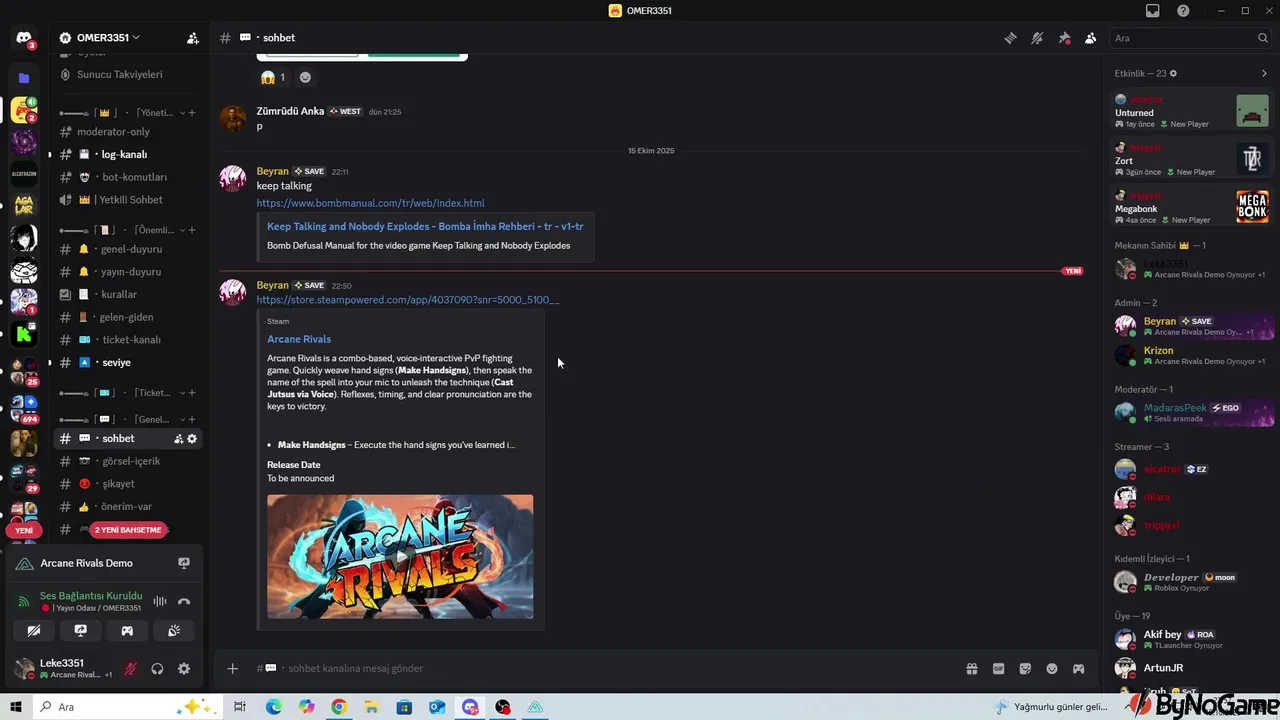
Task: Disconnect from voice with hang-up icon
Action: pyautogui.click(x=184, y=602)
